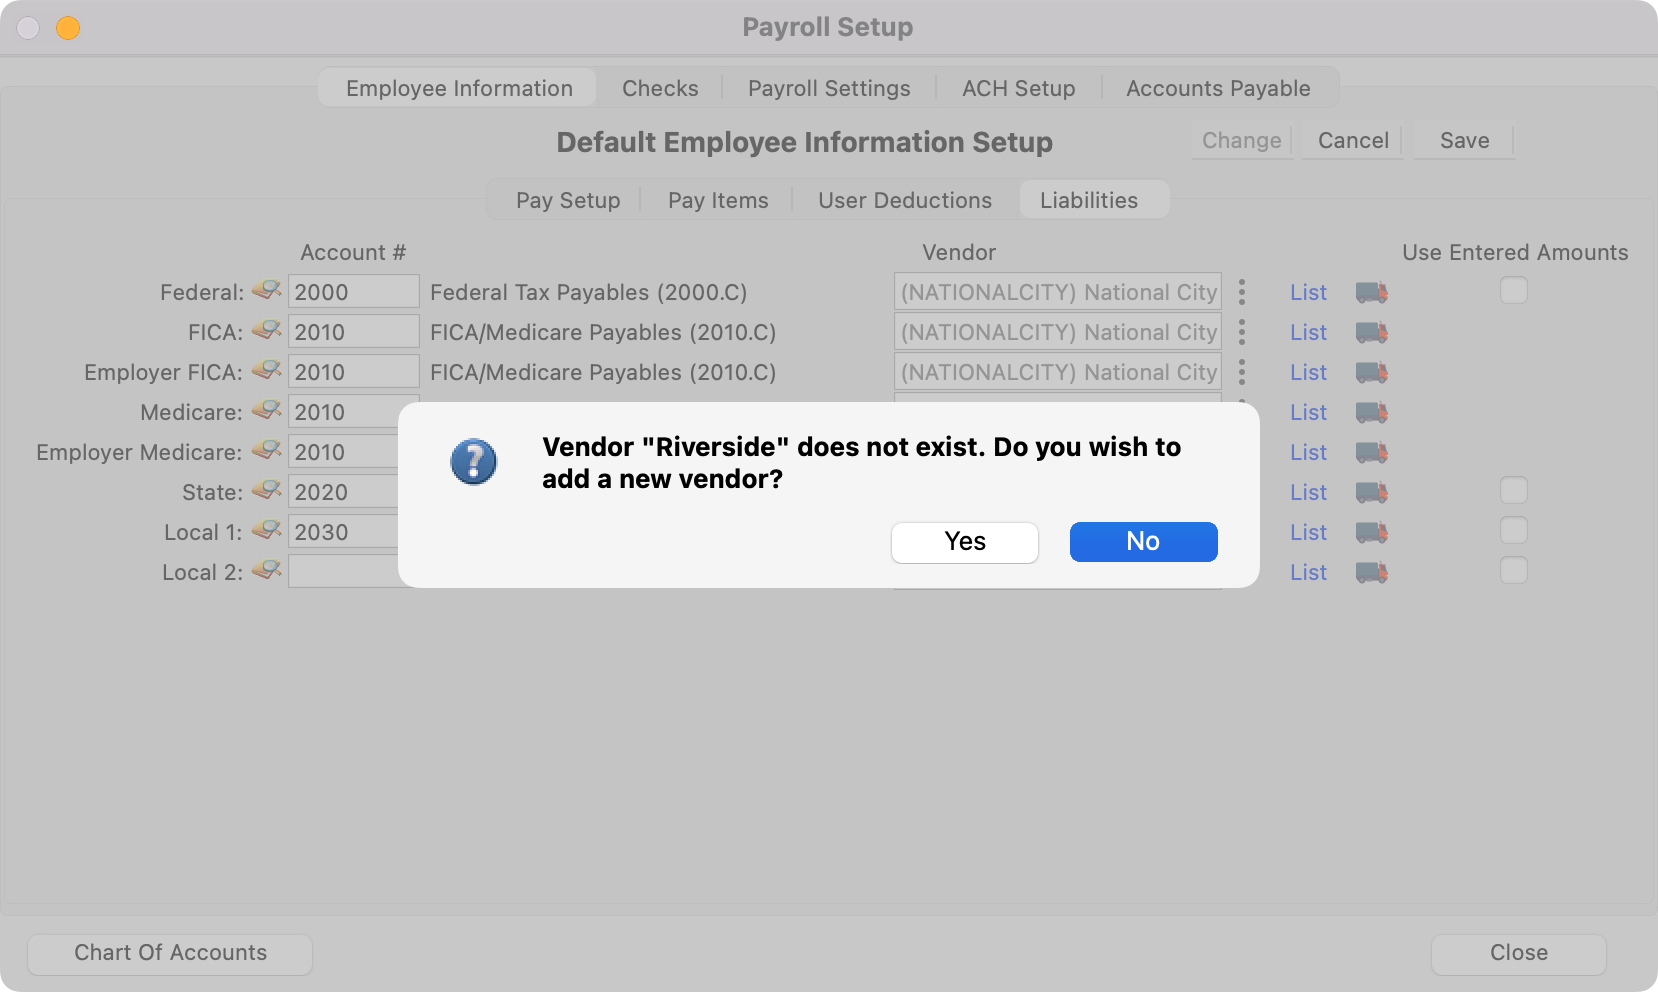Viewport: 1658px width, 992px height.
Task: Click the truck icon in Local 2 row
Action: pos(1371,572)
